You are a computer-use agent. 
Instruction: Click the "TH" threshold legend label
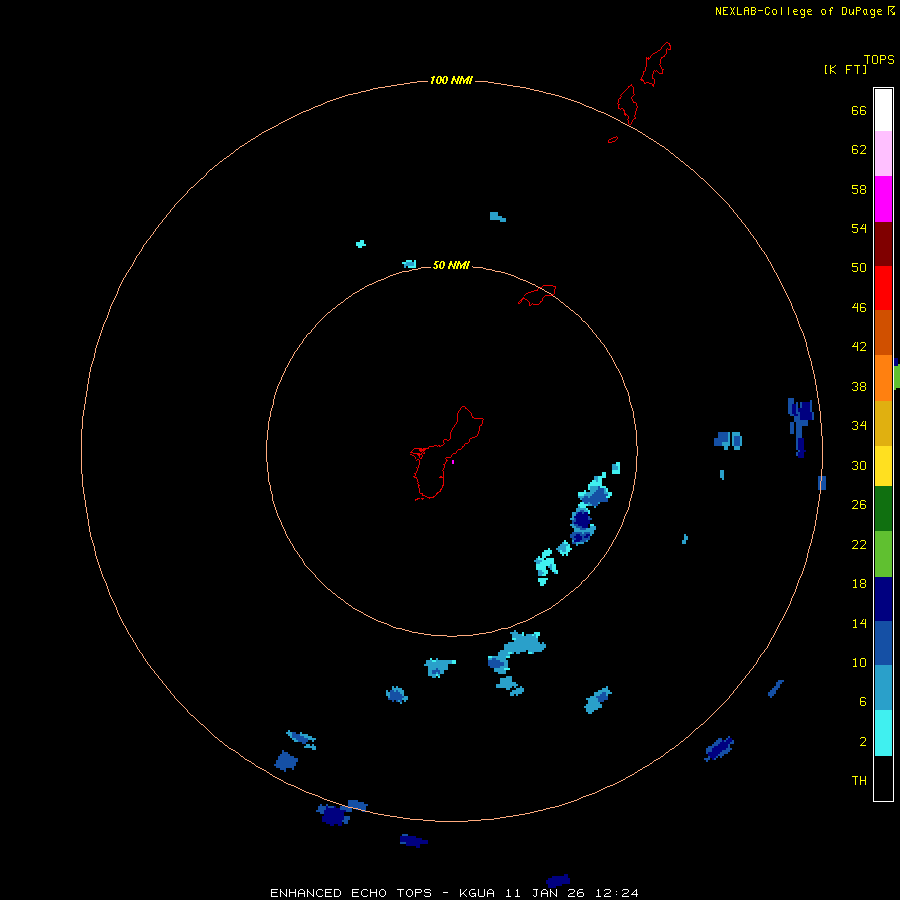[x=859, y=780]
